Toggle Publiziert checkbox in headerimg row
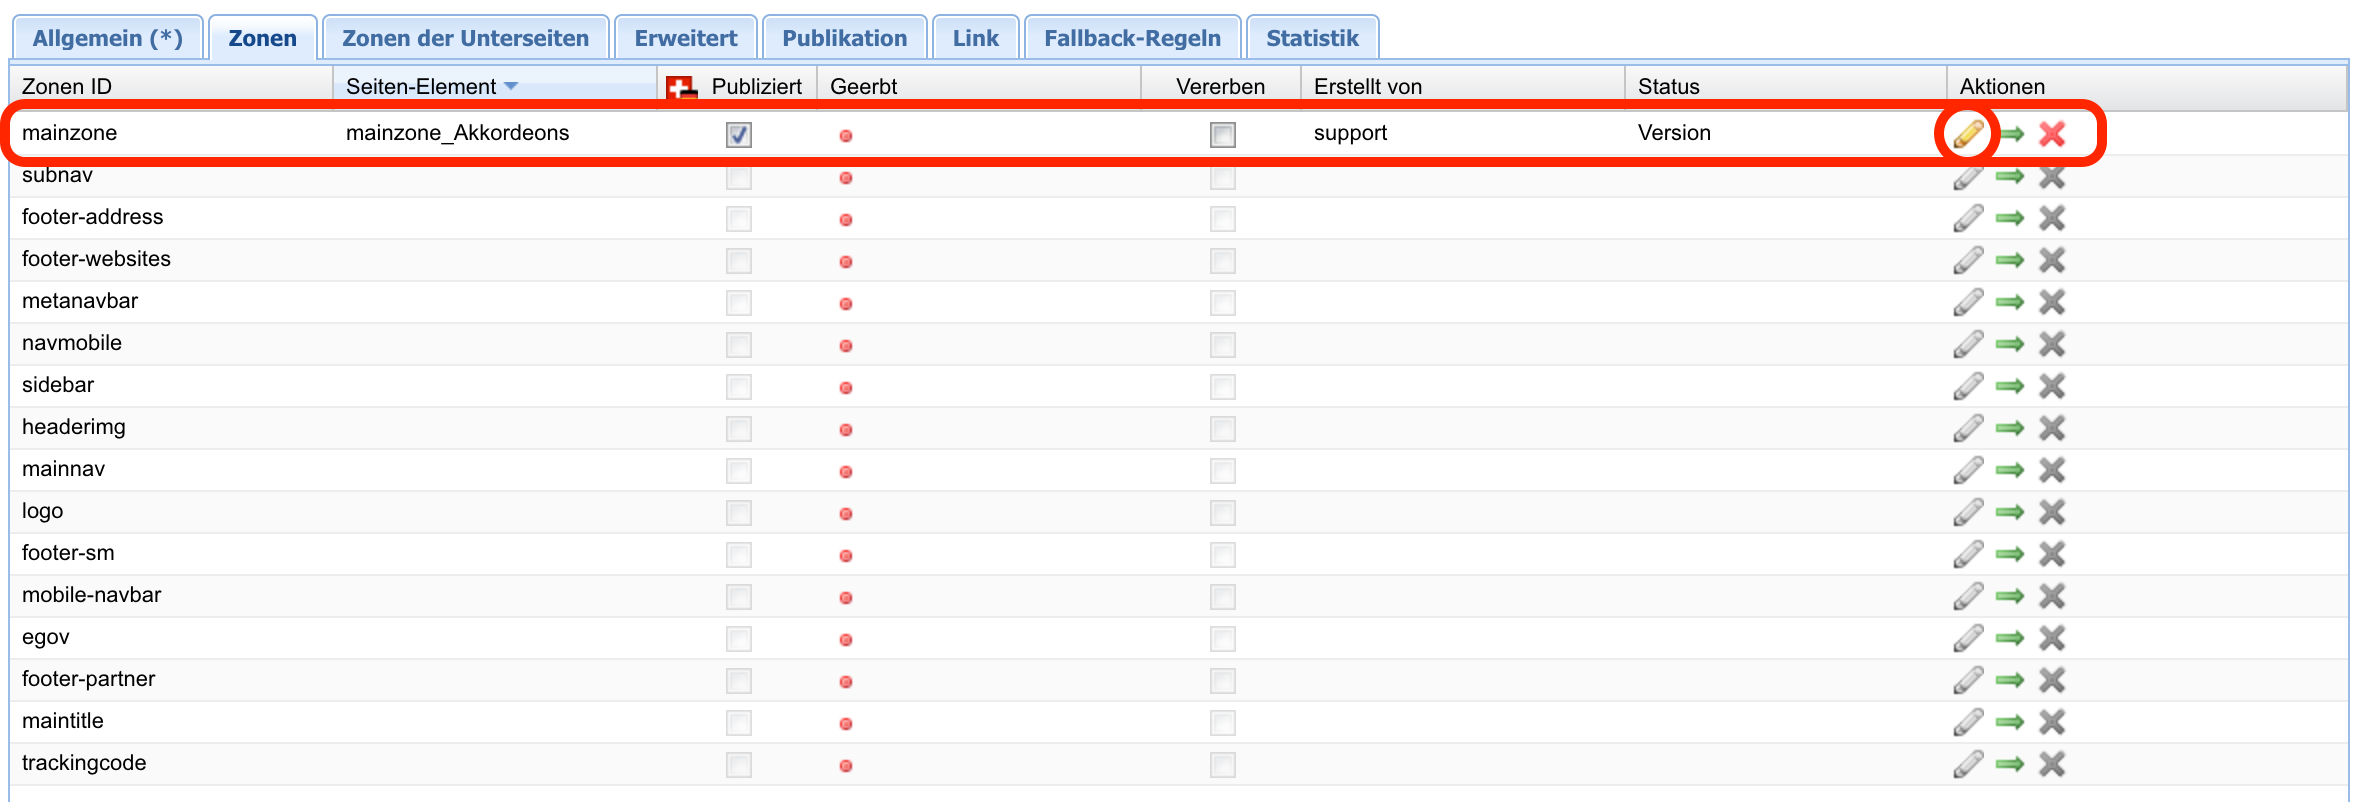Viewport: 2358px width, 802px height. (739, 428)
